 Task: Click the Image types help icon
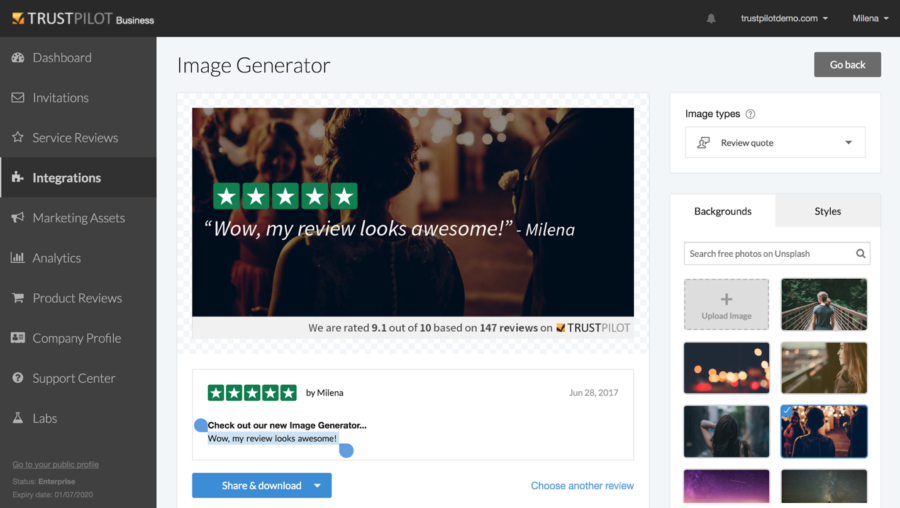click(x=750, y=114)
